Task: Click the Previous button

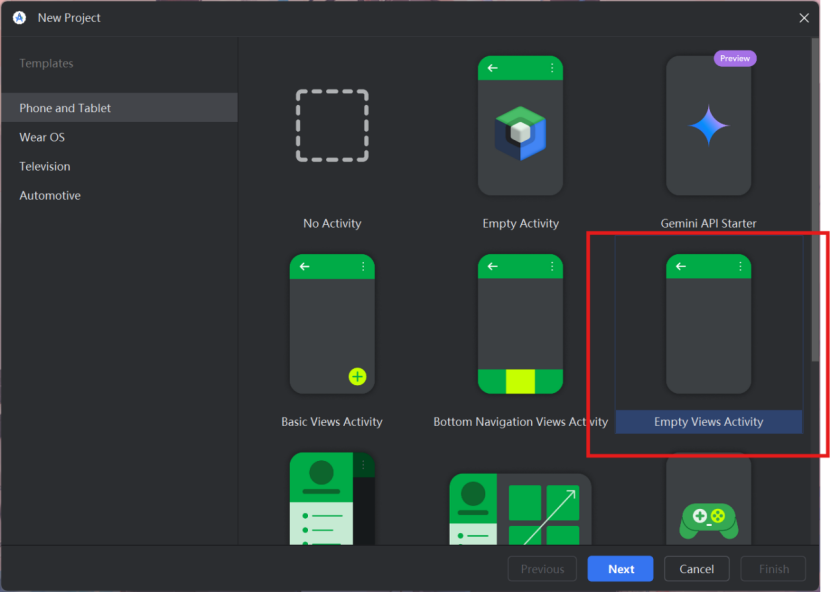Action: click(x=542, y=569)
